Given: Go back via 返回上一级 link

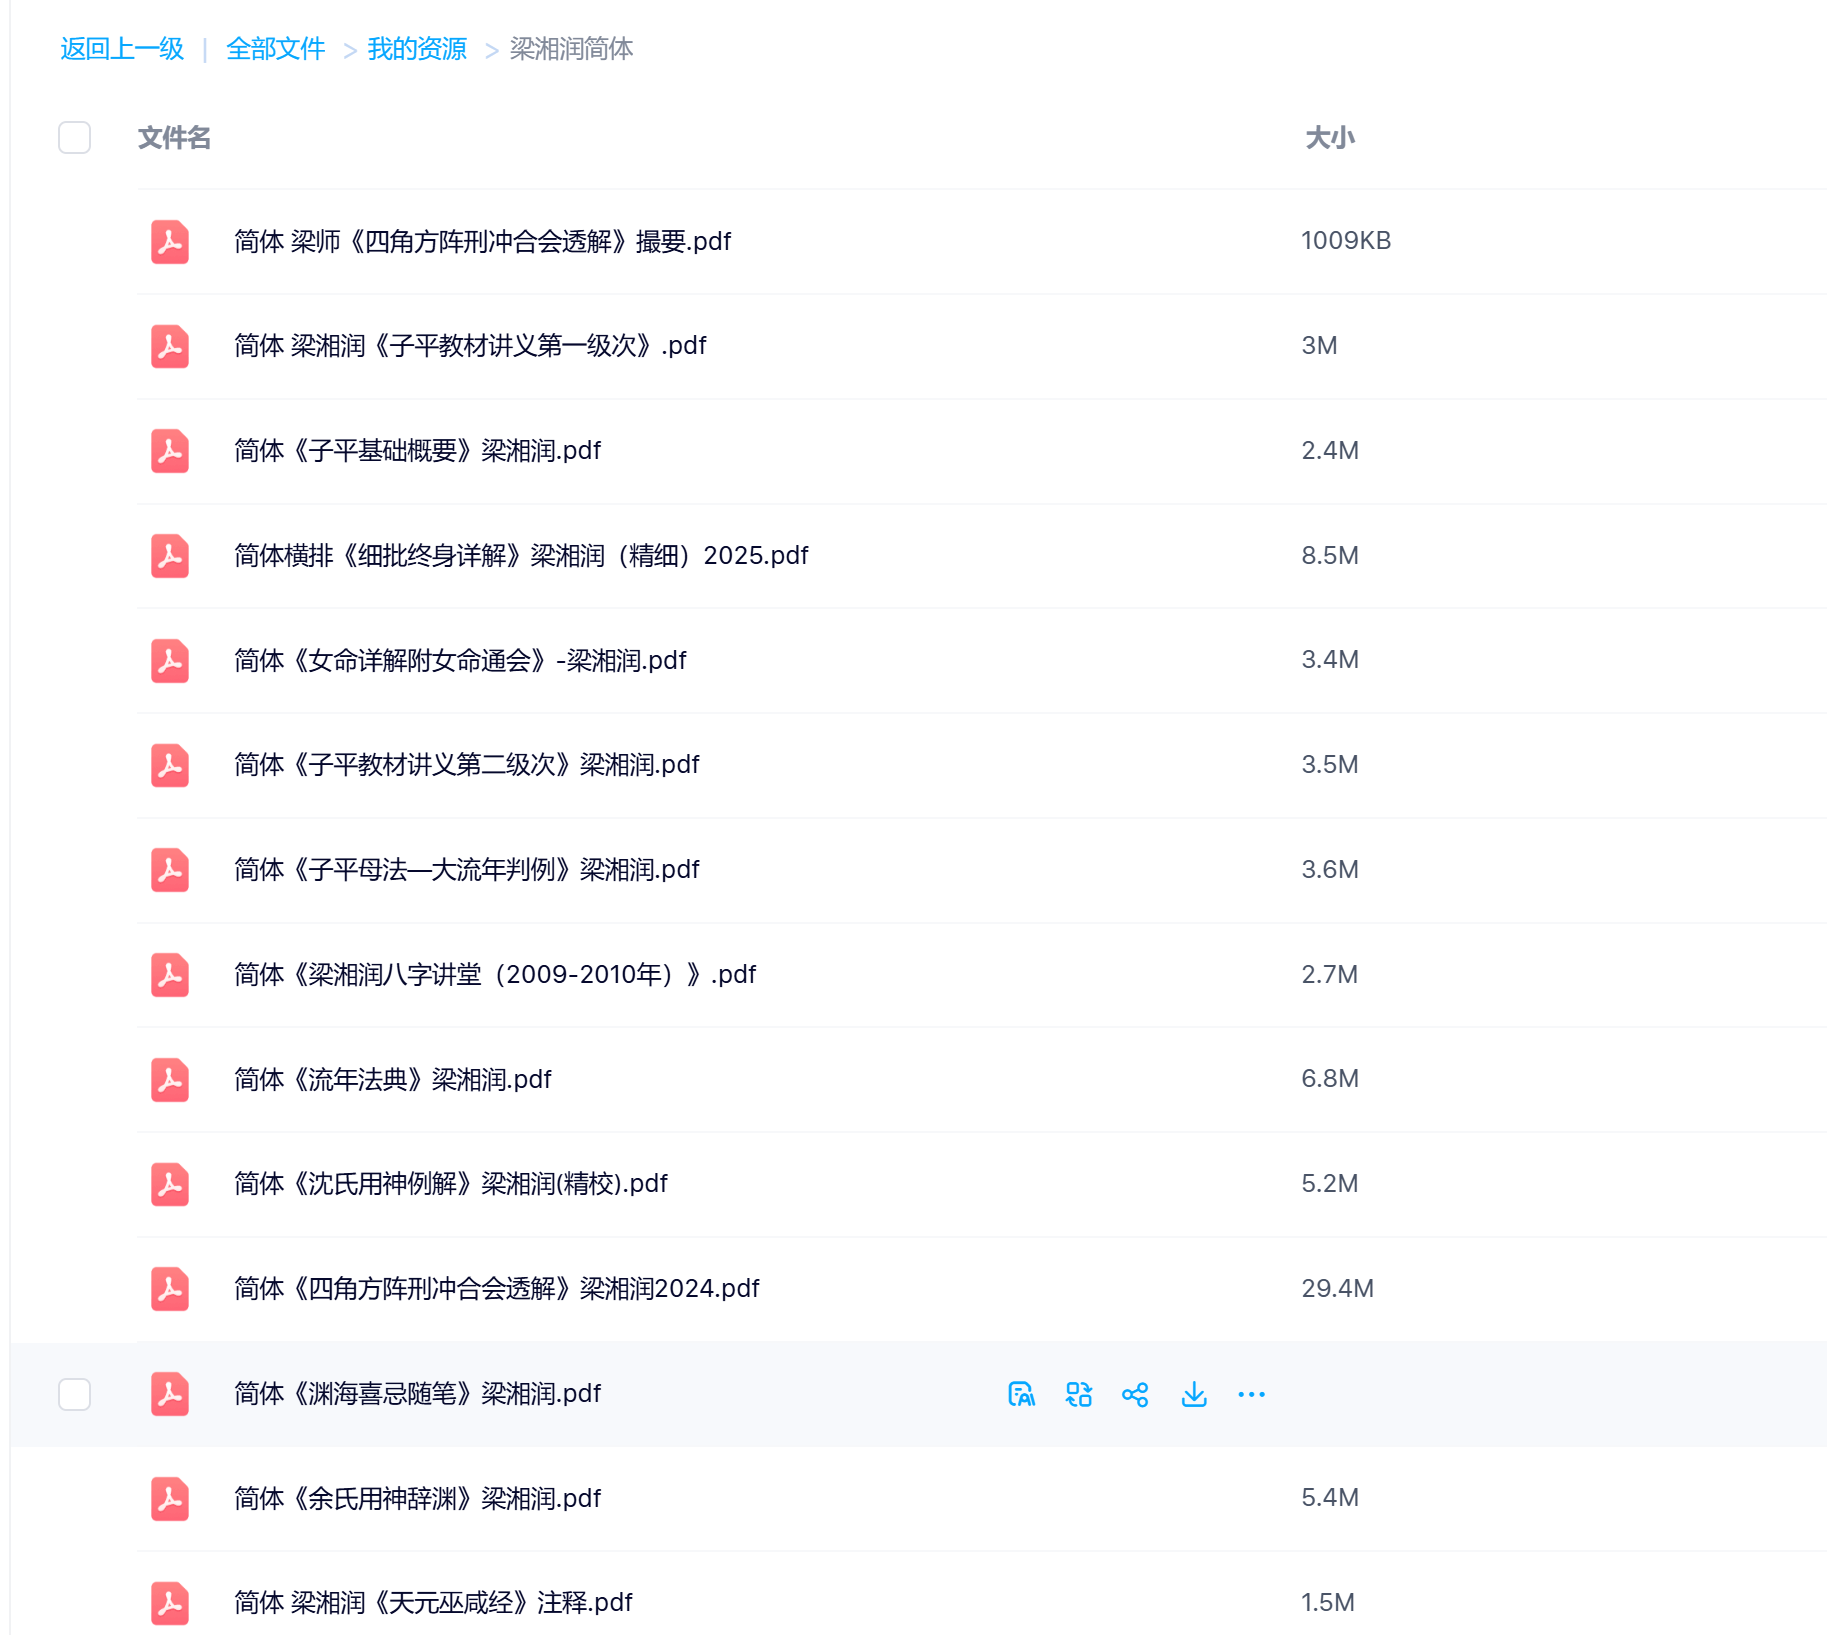Looking at the screenshot, I should [x=122, y=49].
